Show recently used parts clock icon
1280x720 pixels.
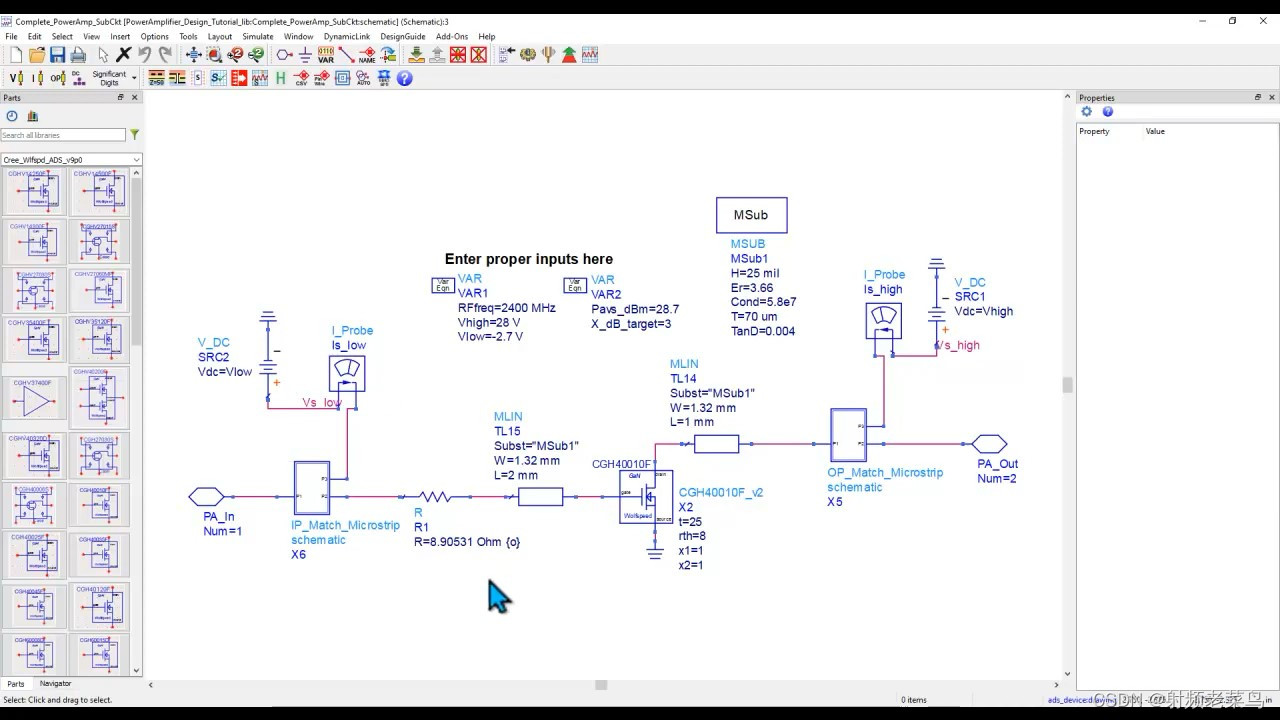click(12, 116)
